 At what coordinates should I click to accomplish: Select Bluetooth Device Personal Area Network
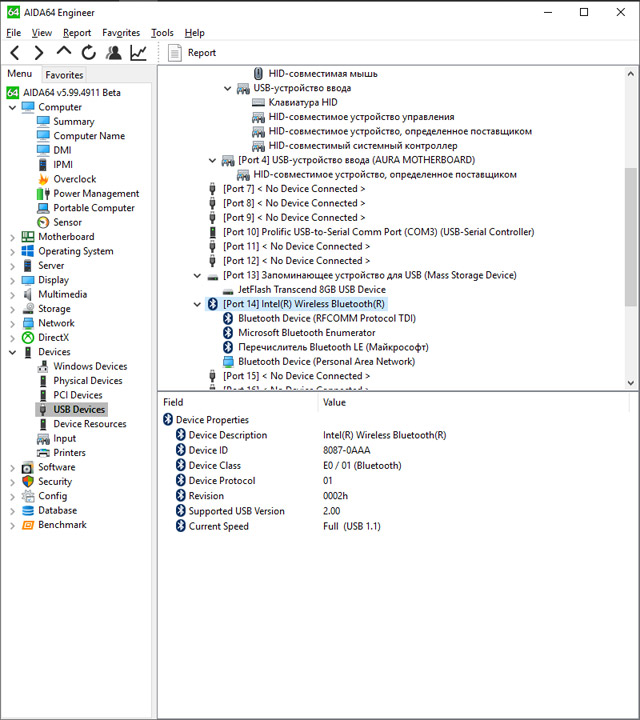click(x=326, y=361)
